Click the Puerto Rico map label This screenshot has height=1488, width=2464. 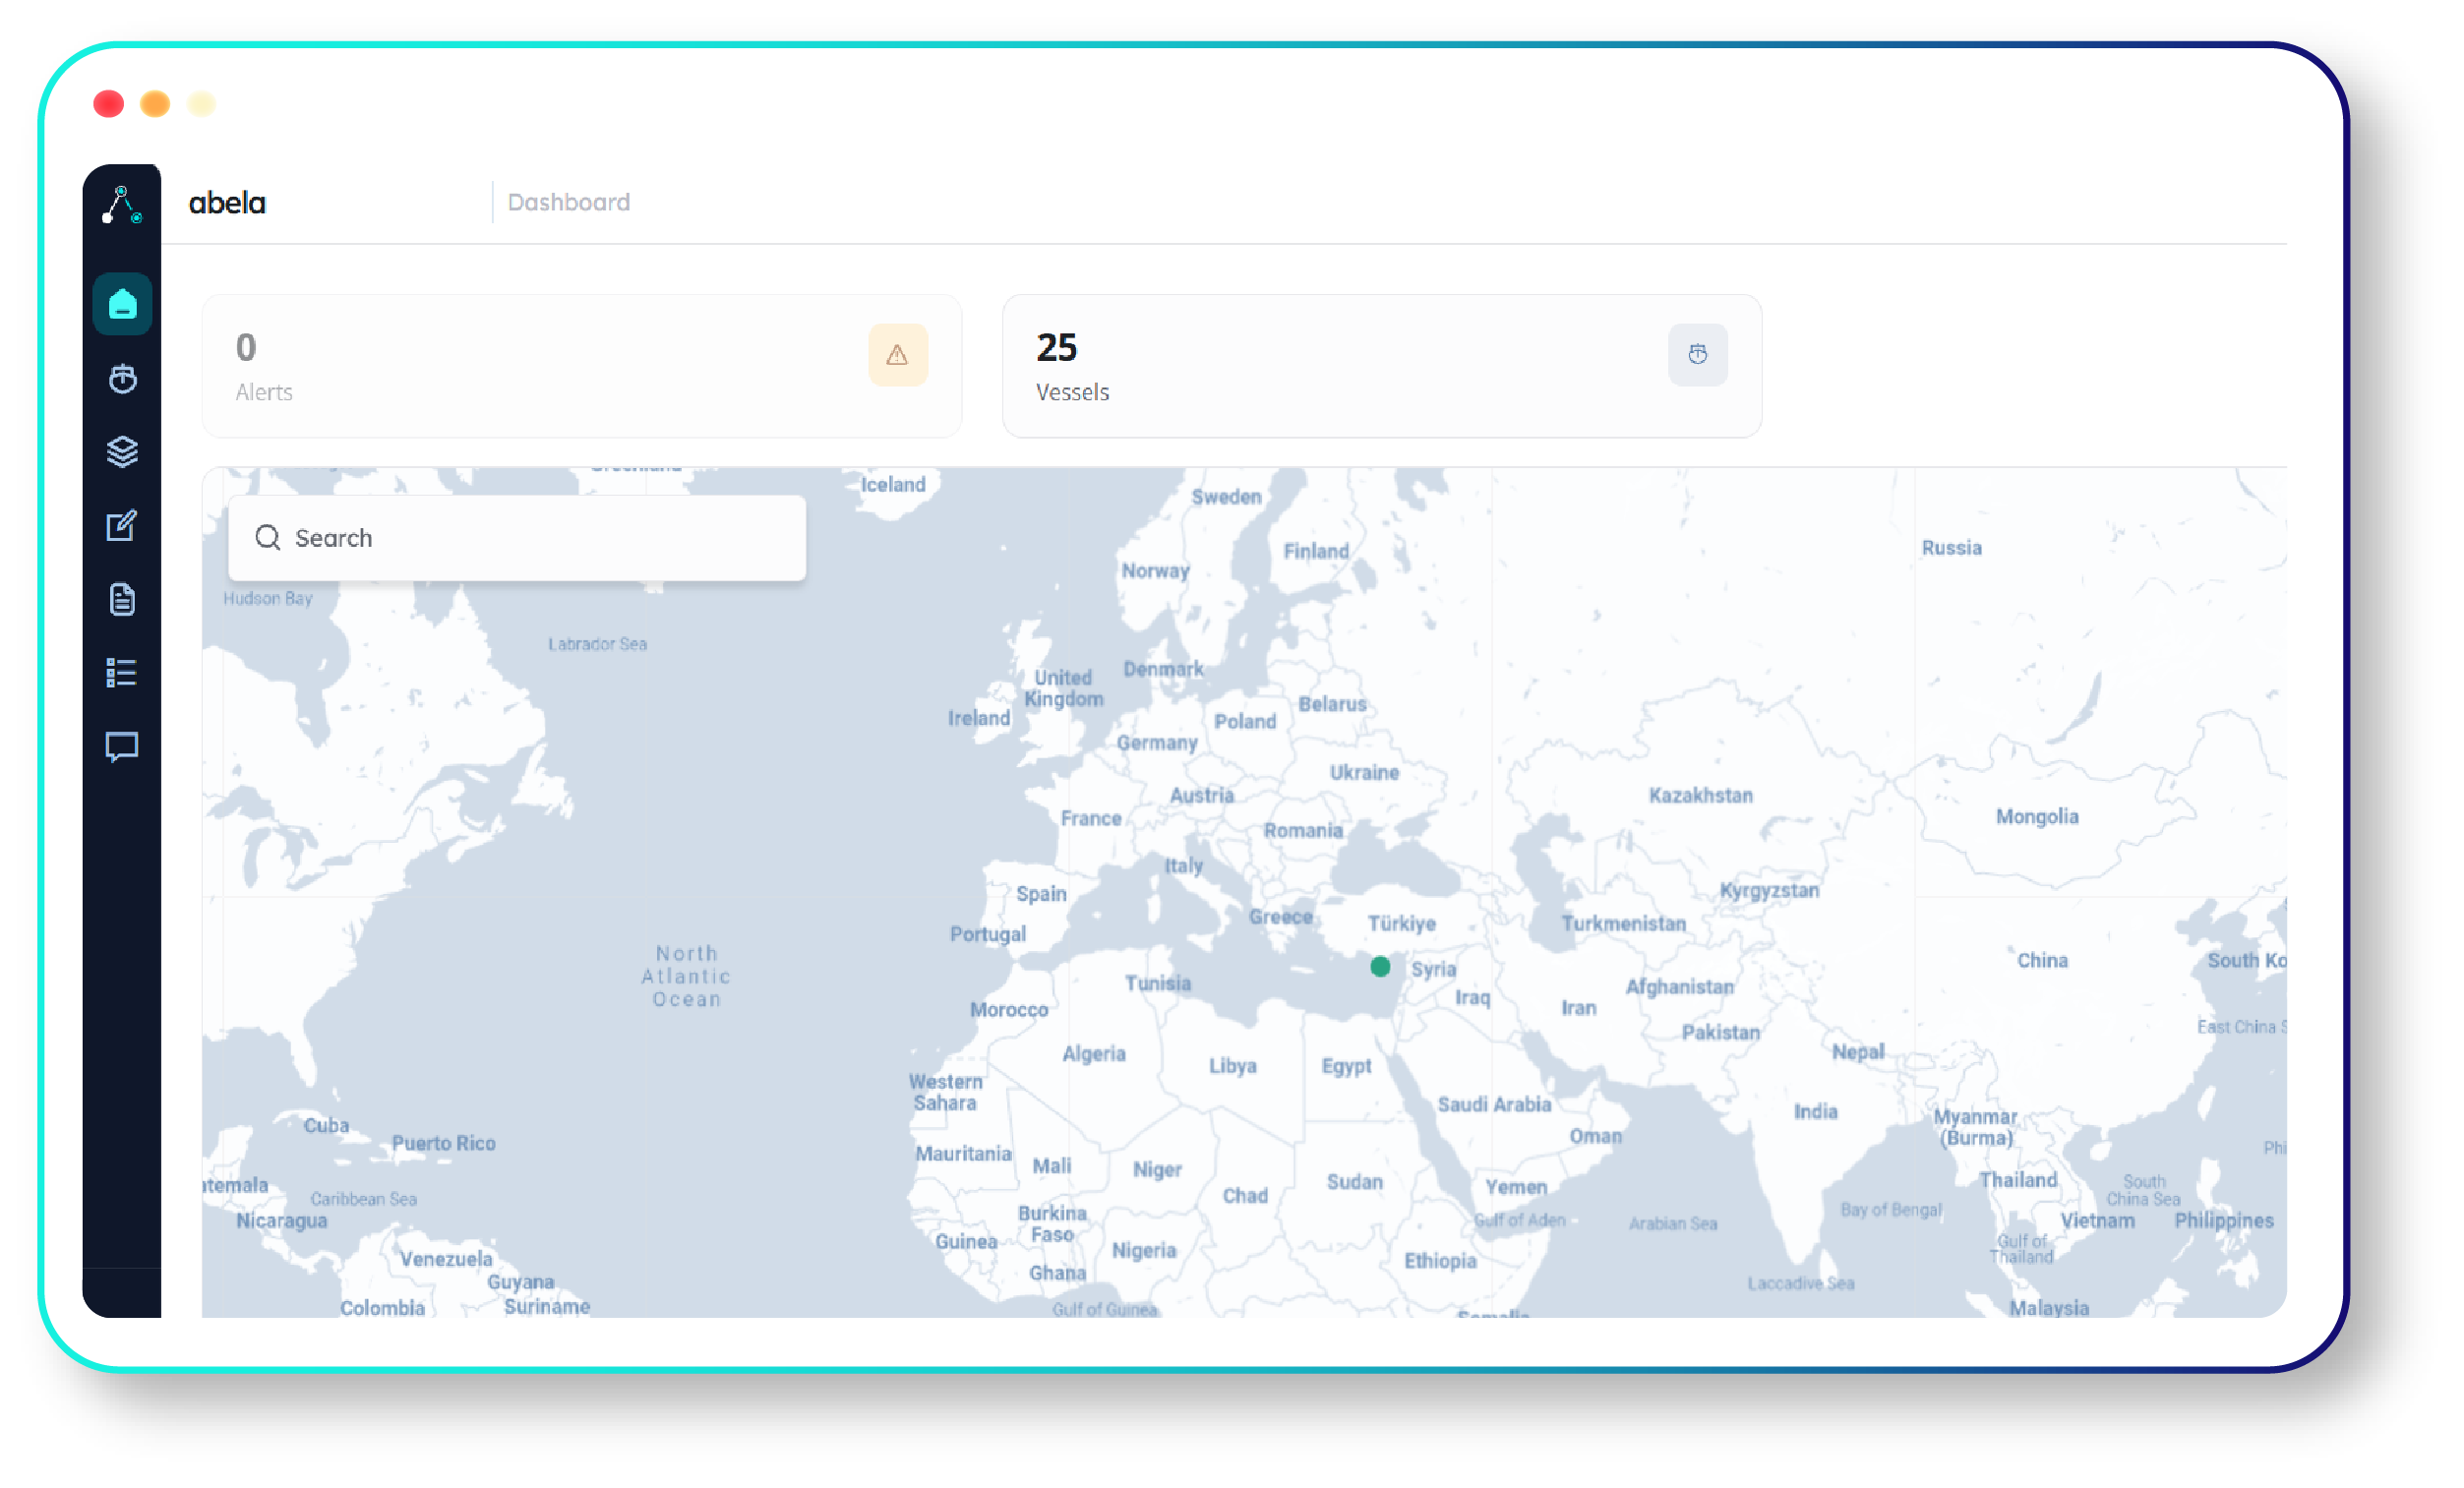(x=443, y=1144)
